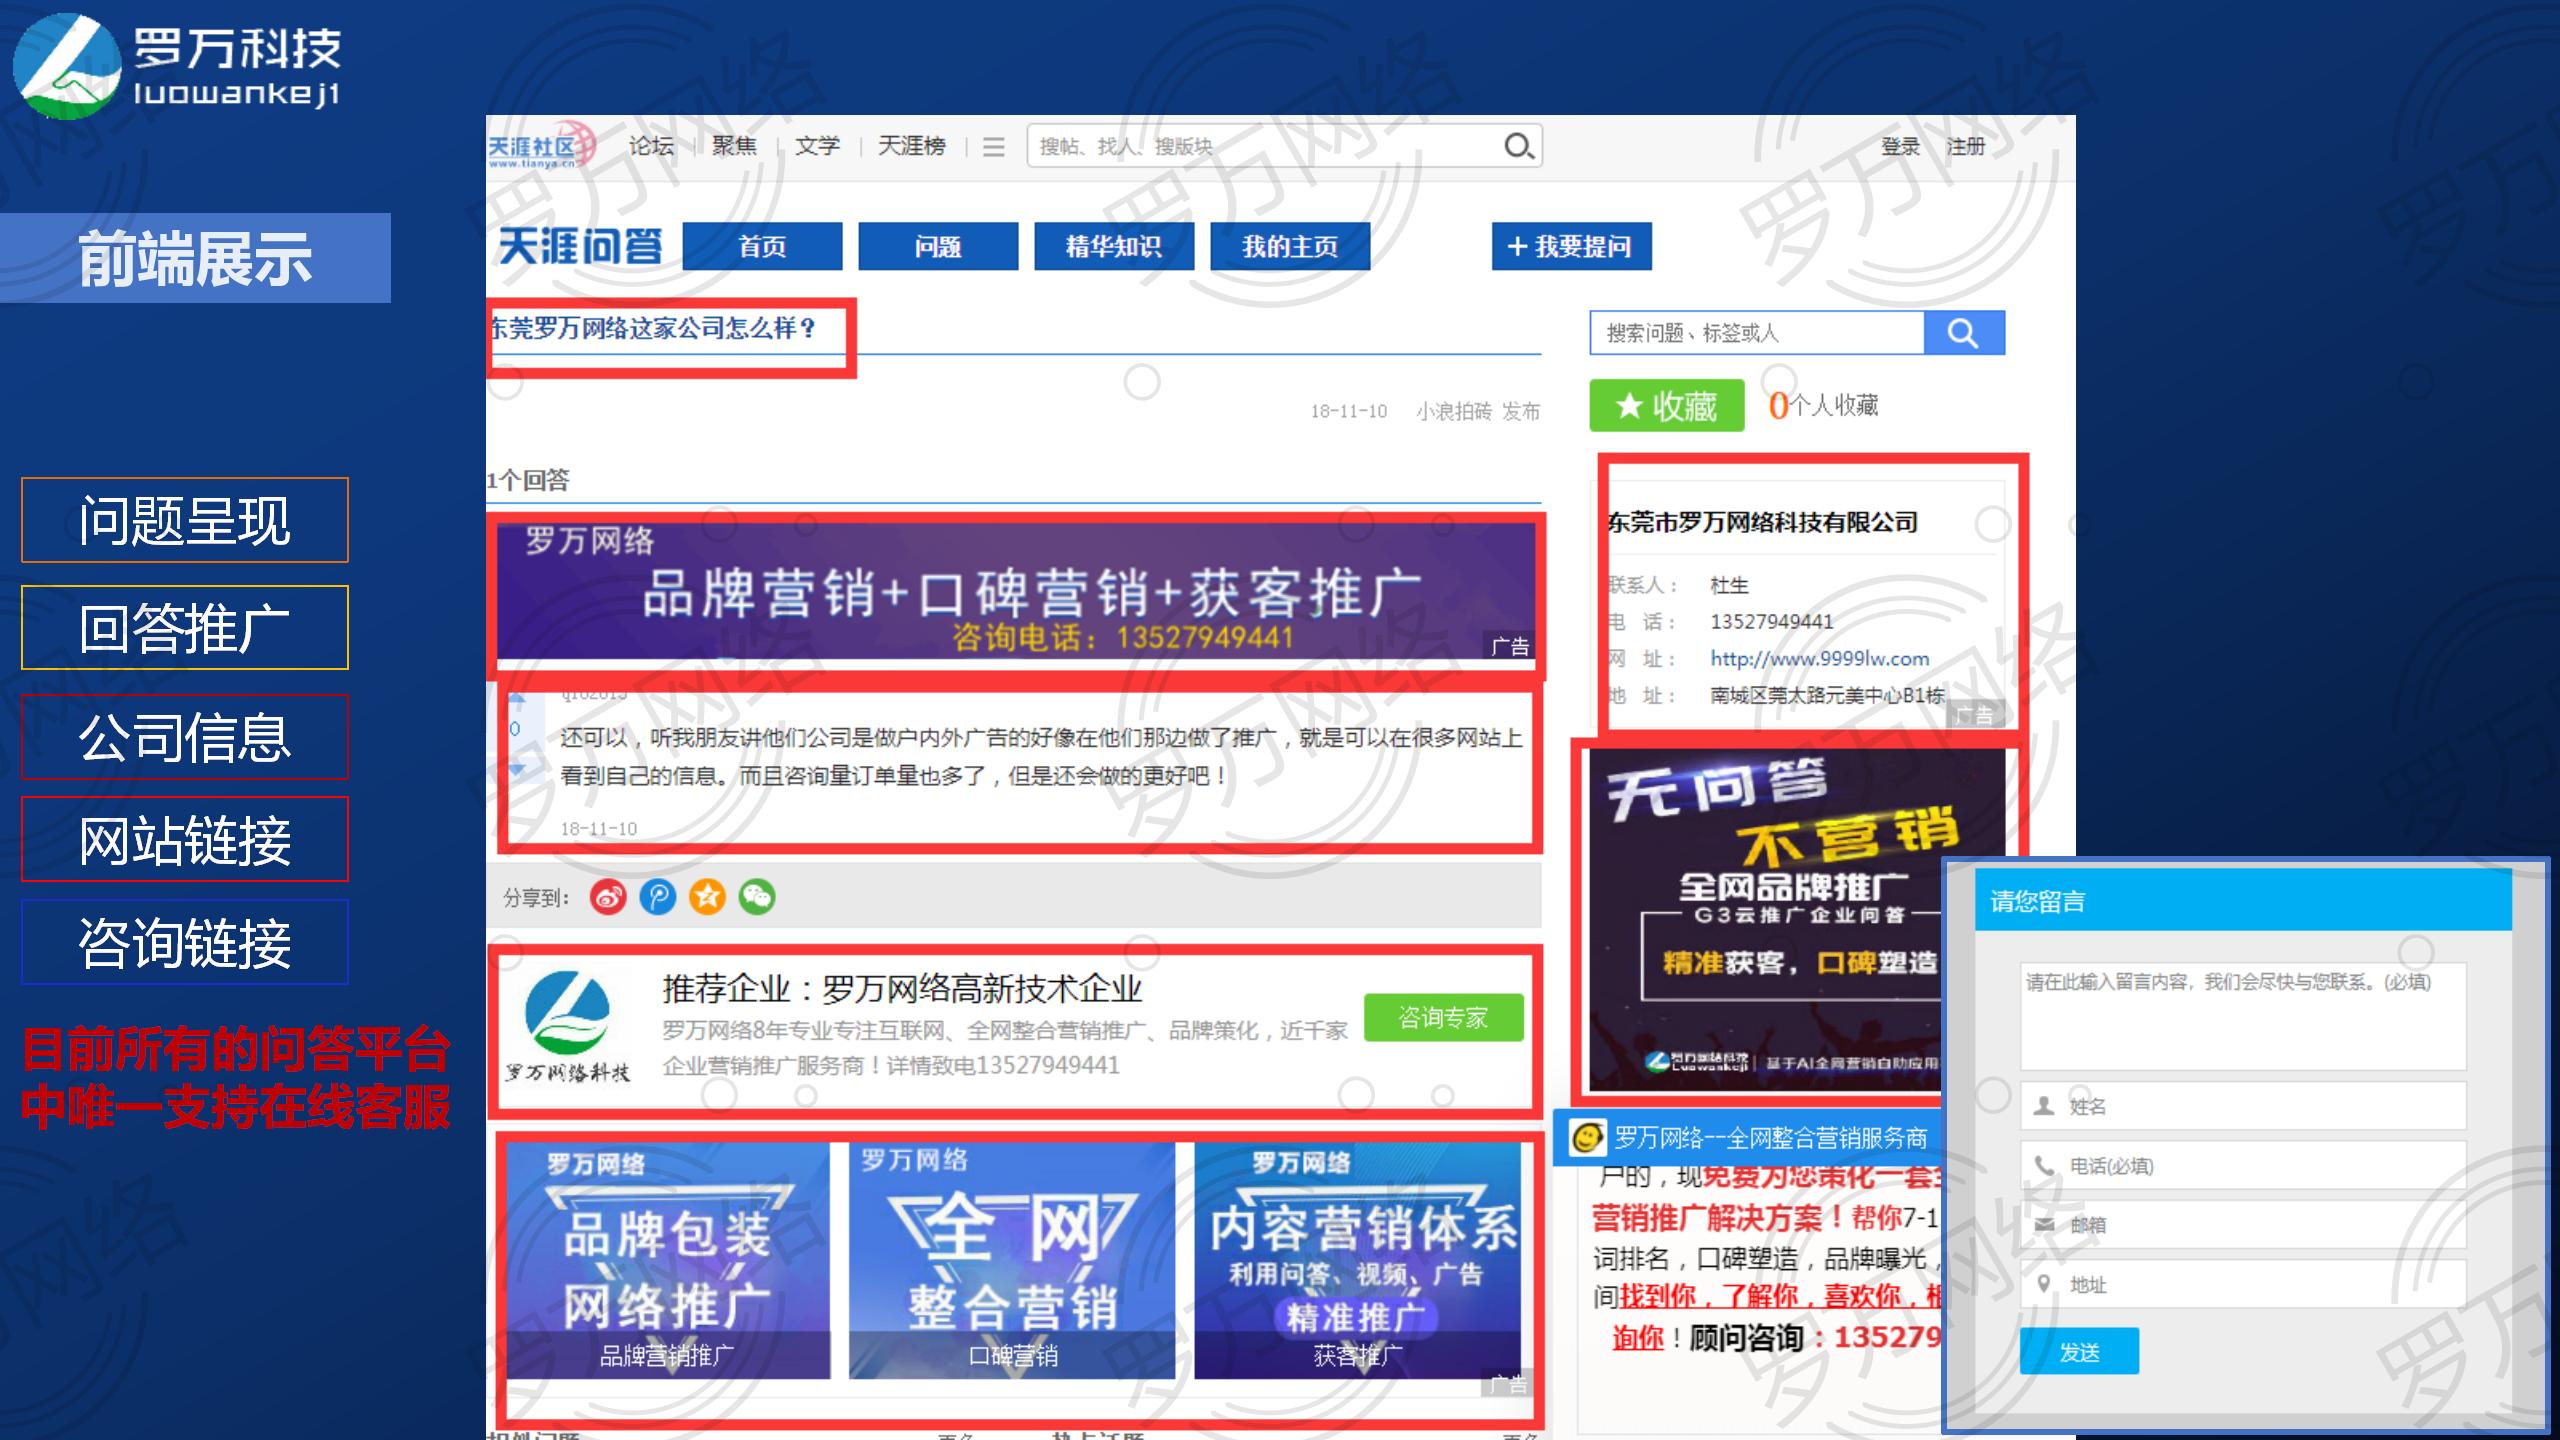Click the author name 小浪拍砖
2560x1440 pixels.
pyautogui.click(x=1453, y=411)
